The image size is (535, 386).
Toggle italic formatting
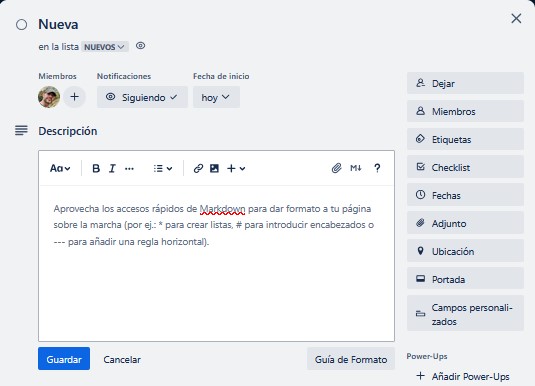[x=112, y=168]
